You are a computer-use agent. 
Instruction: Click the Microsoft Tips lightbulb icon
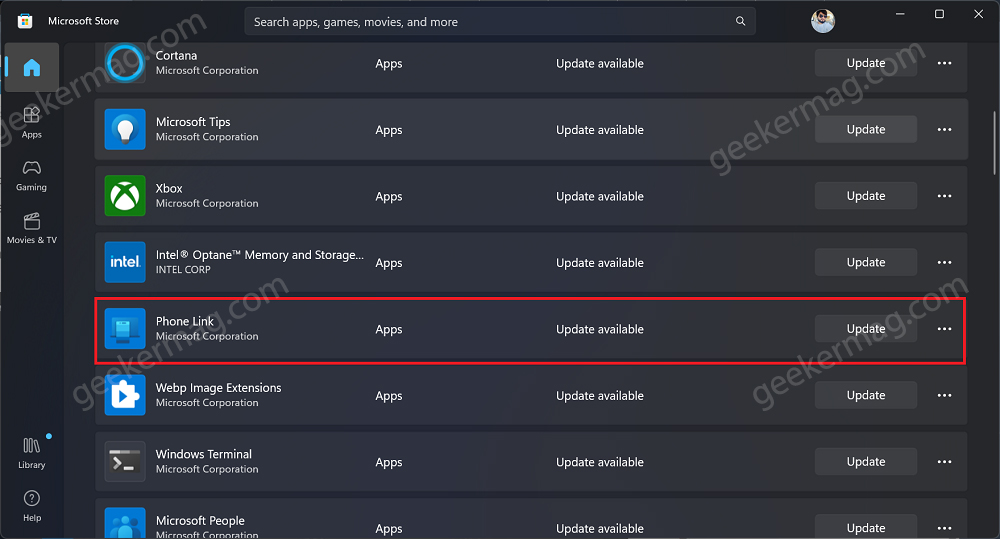click(125, 129)
